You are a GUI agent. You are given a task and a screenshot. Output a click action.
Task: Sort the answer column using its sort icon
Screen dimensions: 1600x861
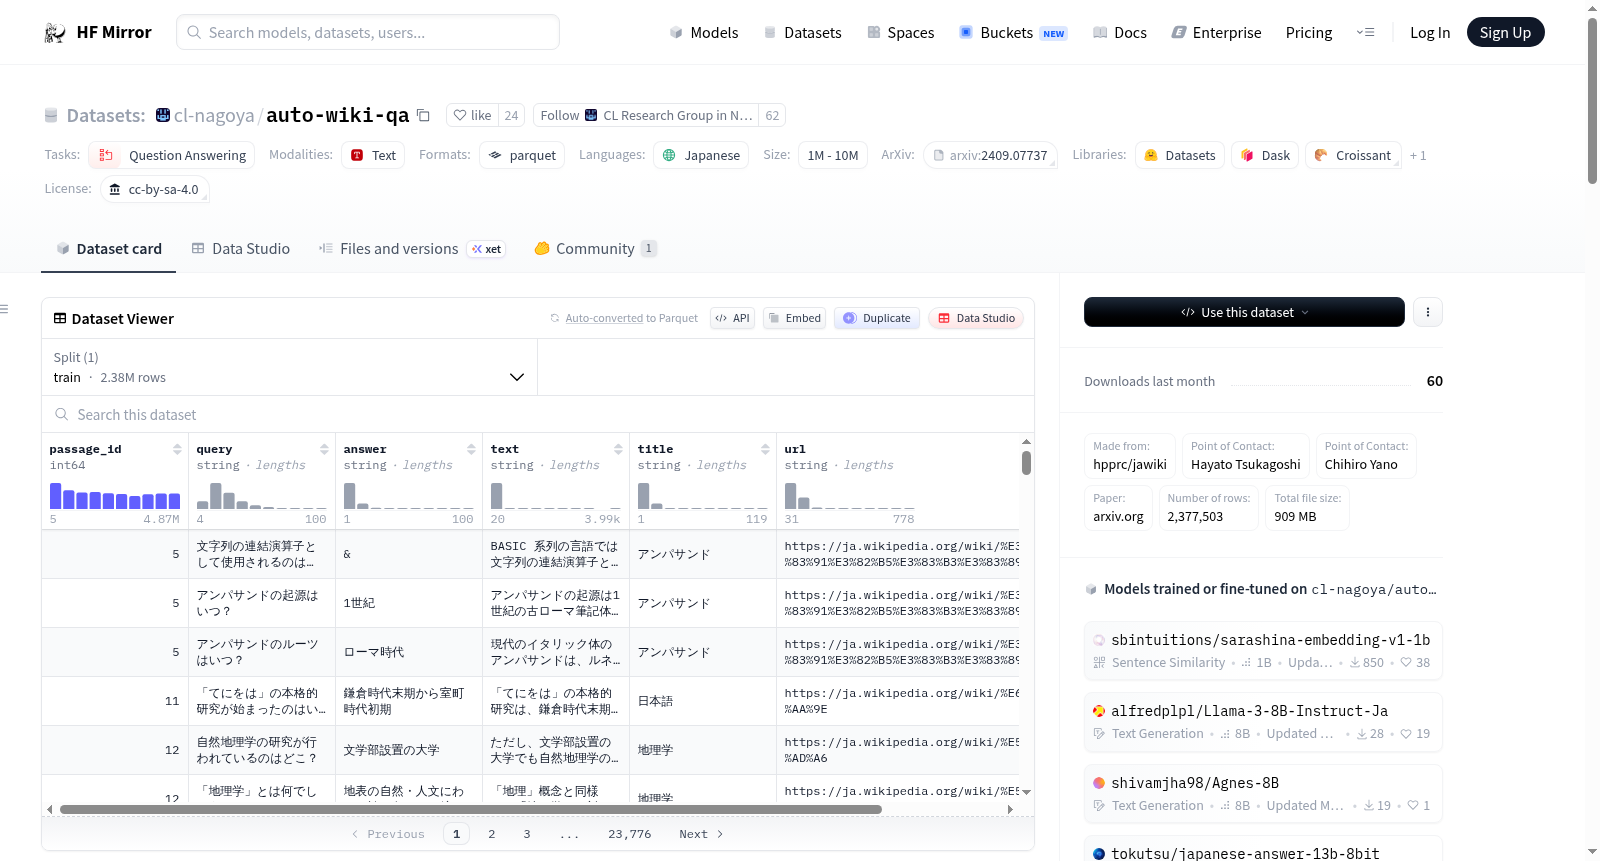tap(471, 449)
